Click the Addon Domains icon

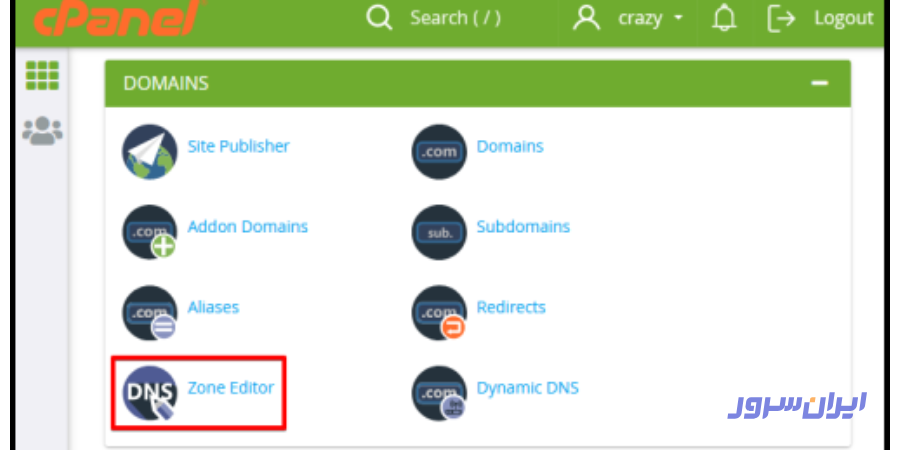coord(149,232)
